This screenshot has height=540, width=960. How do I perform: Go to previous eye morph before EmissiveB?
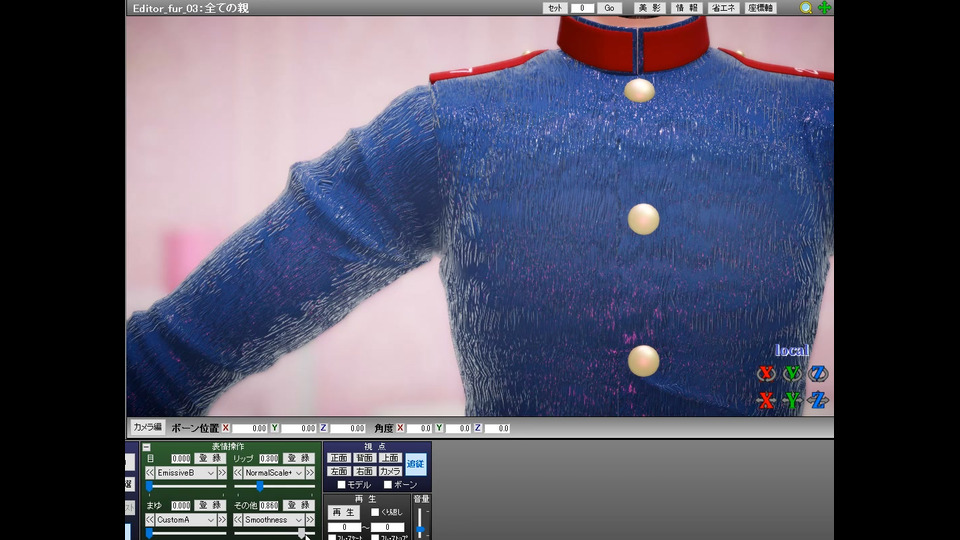tap(150, 473)
